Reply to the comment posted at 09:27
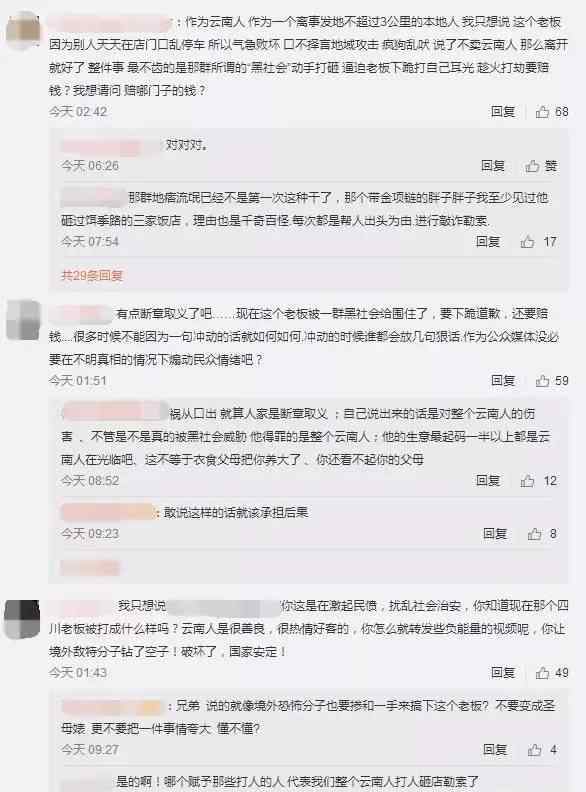The width and height of the screenshot is (586, 792). 495,750
